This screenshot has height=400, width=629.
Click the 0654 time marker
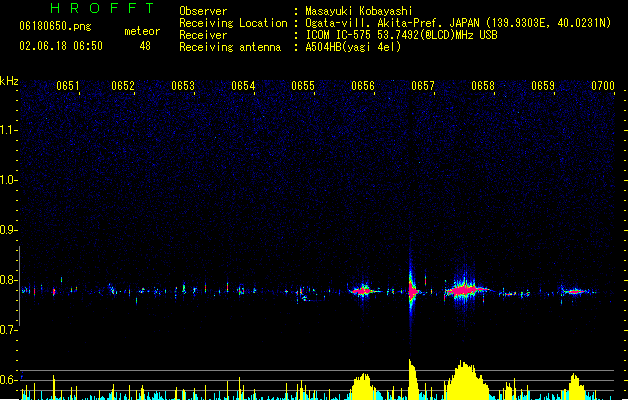click(x=243, y=86)
